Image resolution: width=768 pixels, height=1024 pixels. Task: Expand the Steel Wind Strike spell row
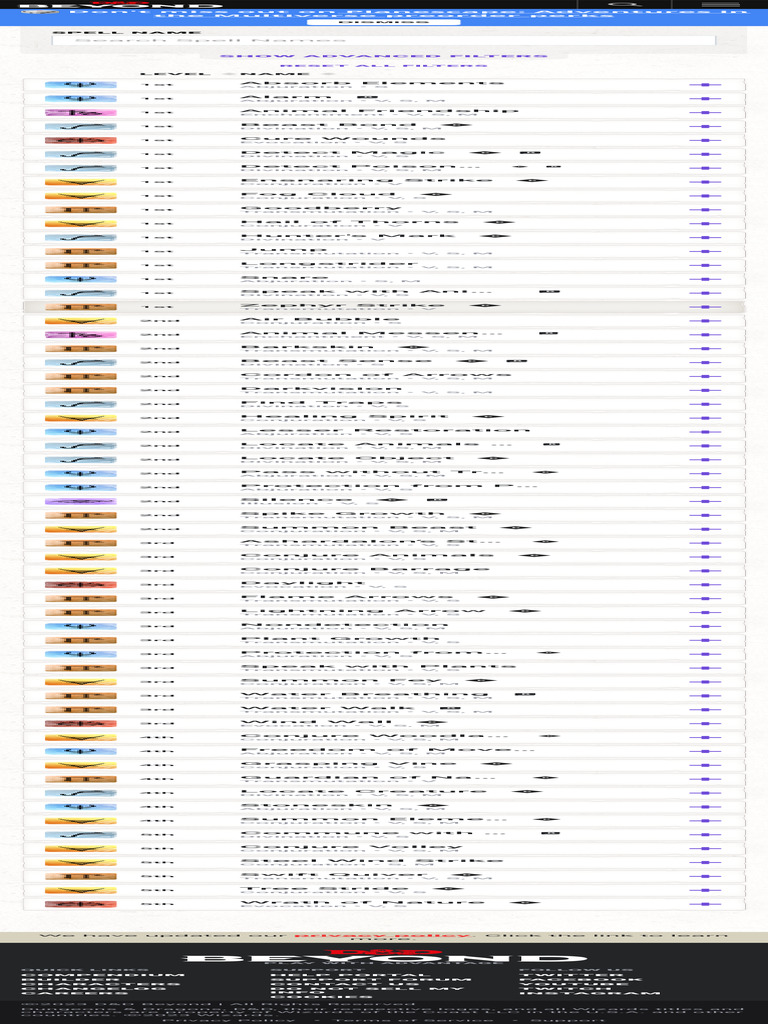(x=705, y=863)
